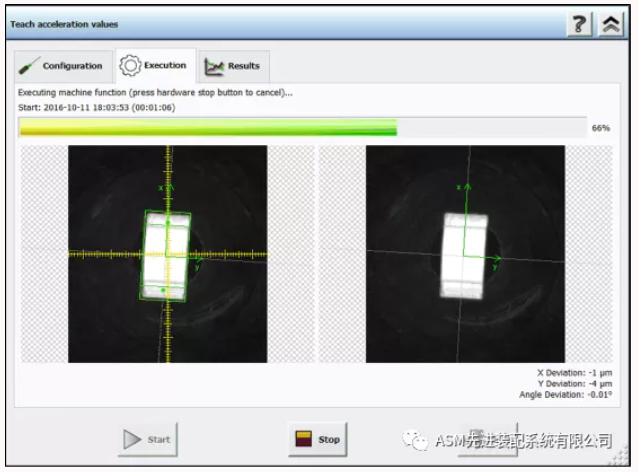Open help with the question mark button
Screen dimensions: 638x472
tap(579, 24)
